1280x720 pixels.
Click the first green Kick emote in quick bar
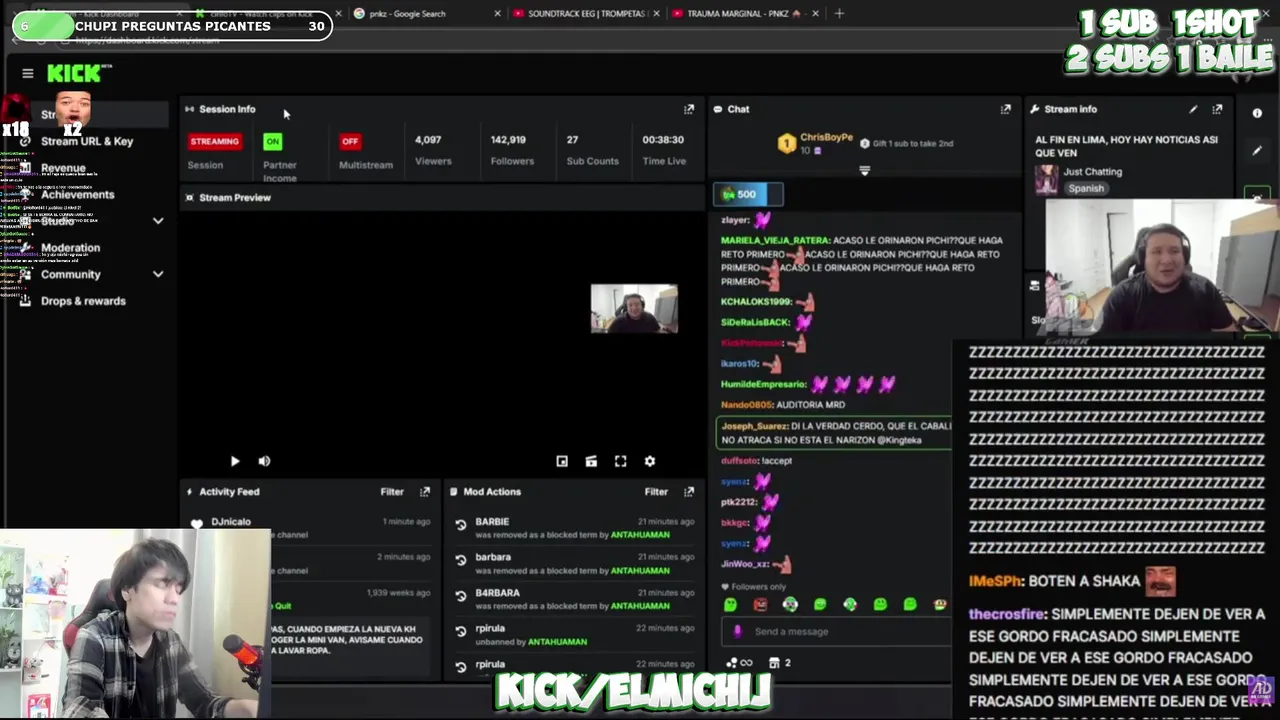point(730,604)
